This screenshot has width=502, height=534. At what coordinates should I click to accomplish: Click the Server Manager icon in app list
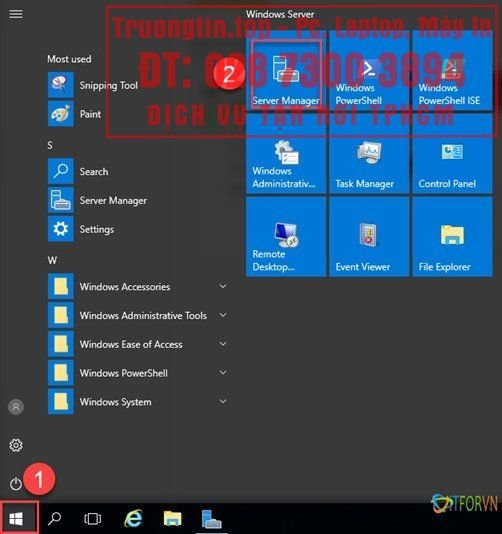[x=61, y=200]
